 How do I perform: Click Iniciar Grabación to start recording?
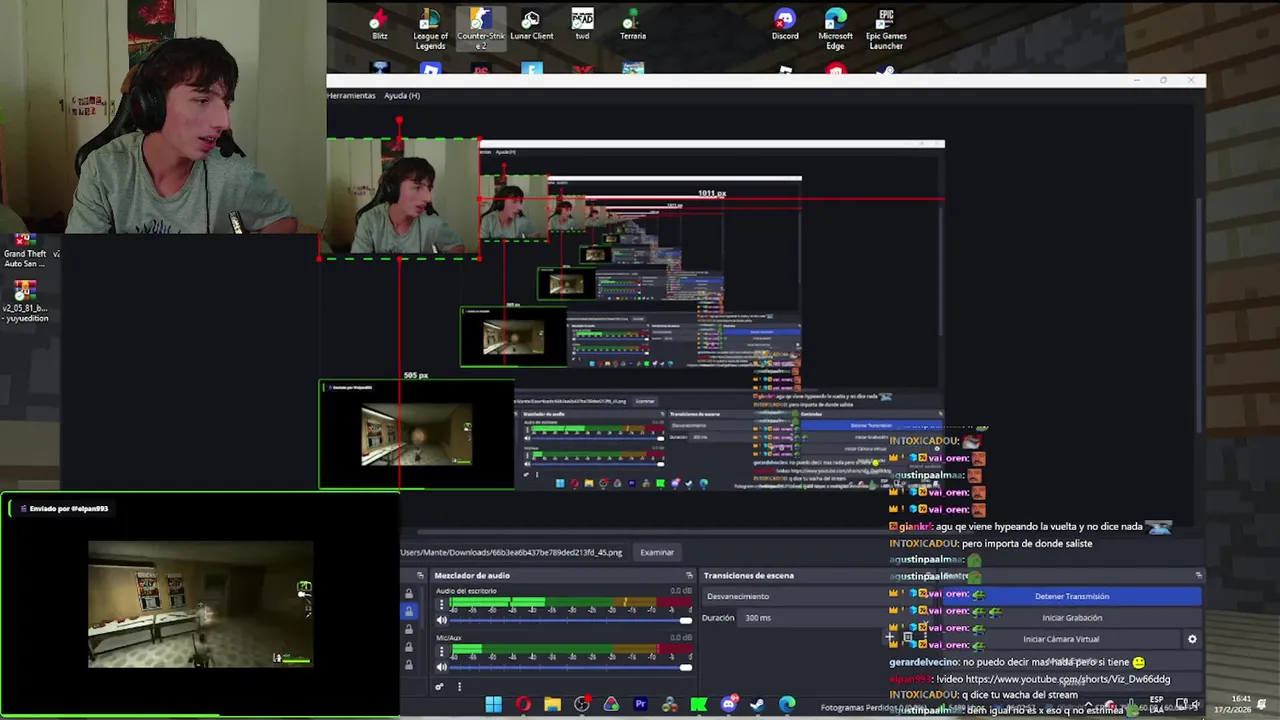coord(1072,618)
